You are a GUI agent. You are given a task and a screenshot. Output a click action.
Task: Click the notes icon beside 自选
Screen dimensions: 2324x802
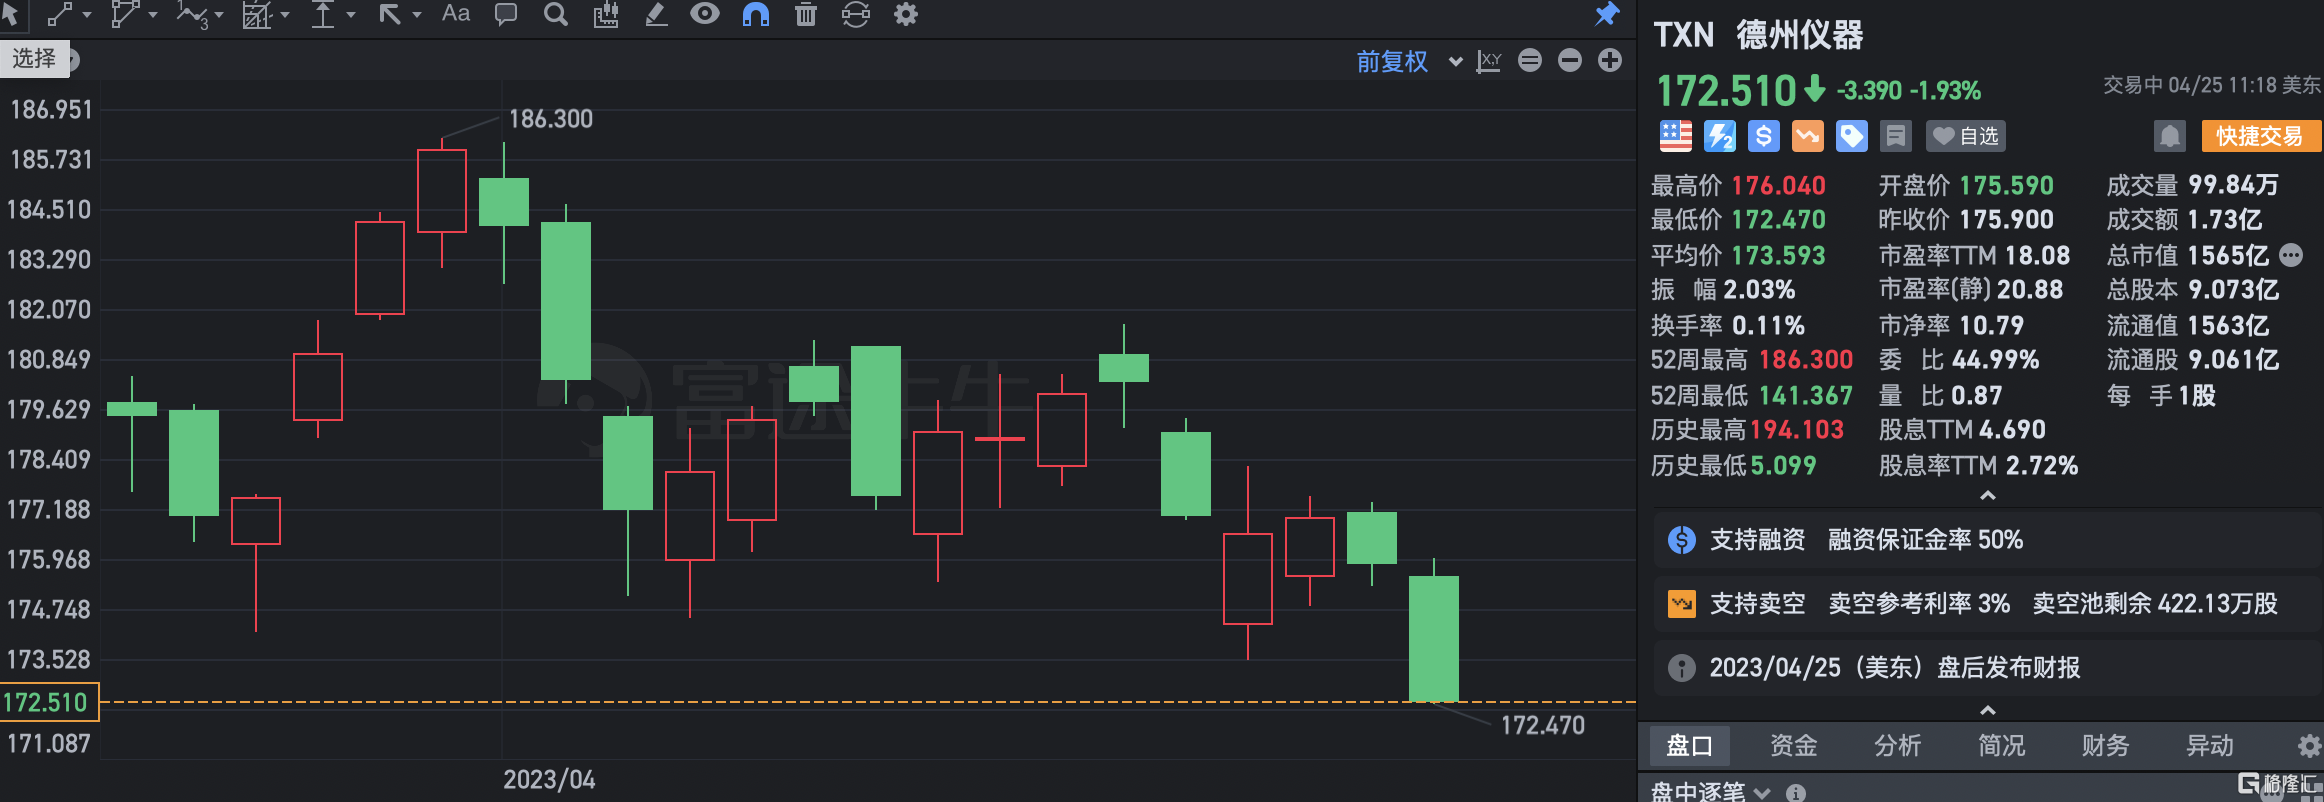point(1895,136)
